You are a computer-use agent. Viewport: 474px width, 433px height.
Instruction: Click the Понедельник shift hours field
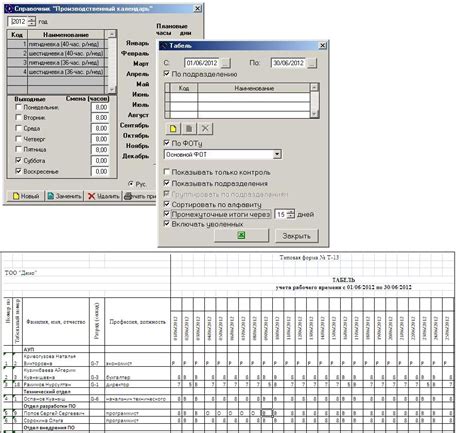(100, 107)
